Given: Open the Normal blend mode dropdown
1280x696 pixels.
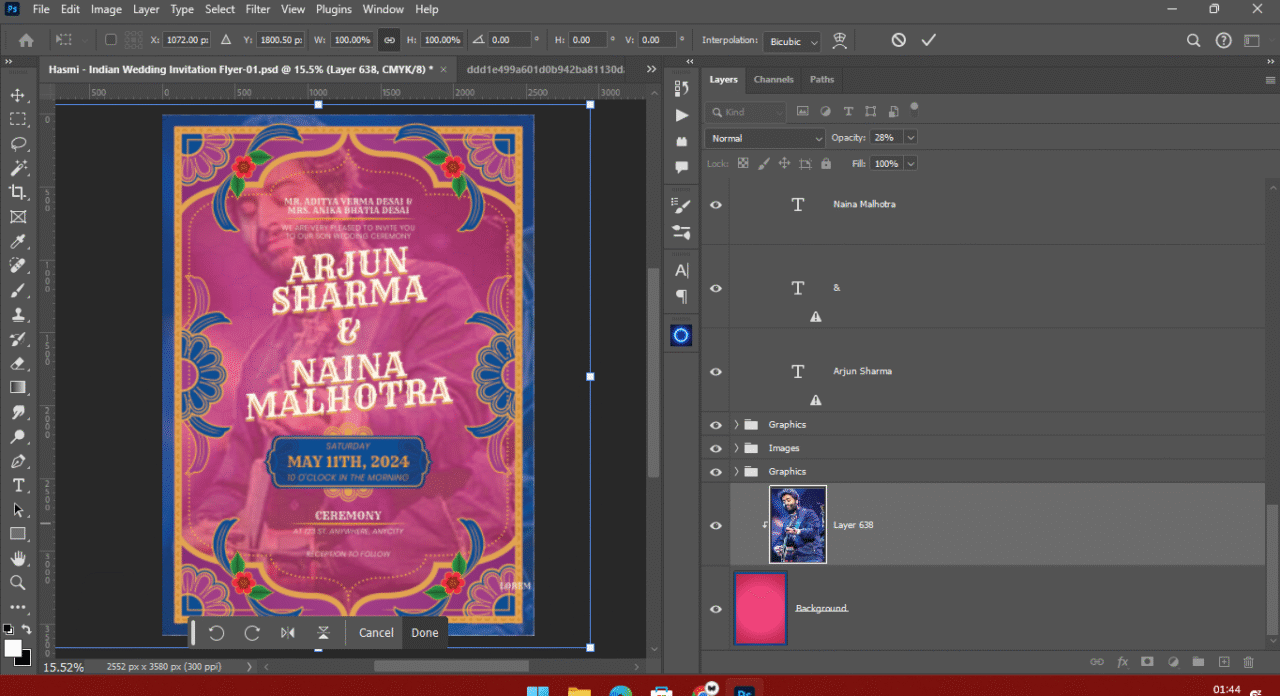Looking at the screenshot, I should (x=765, y=138).
